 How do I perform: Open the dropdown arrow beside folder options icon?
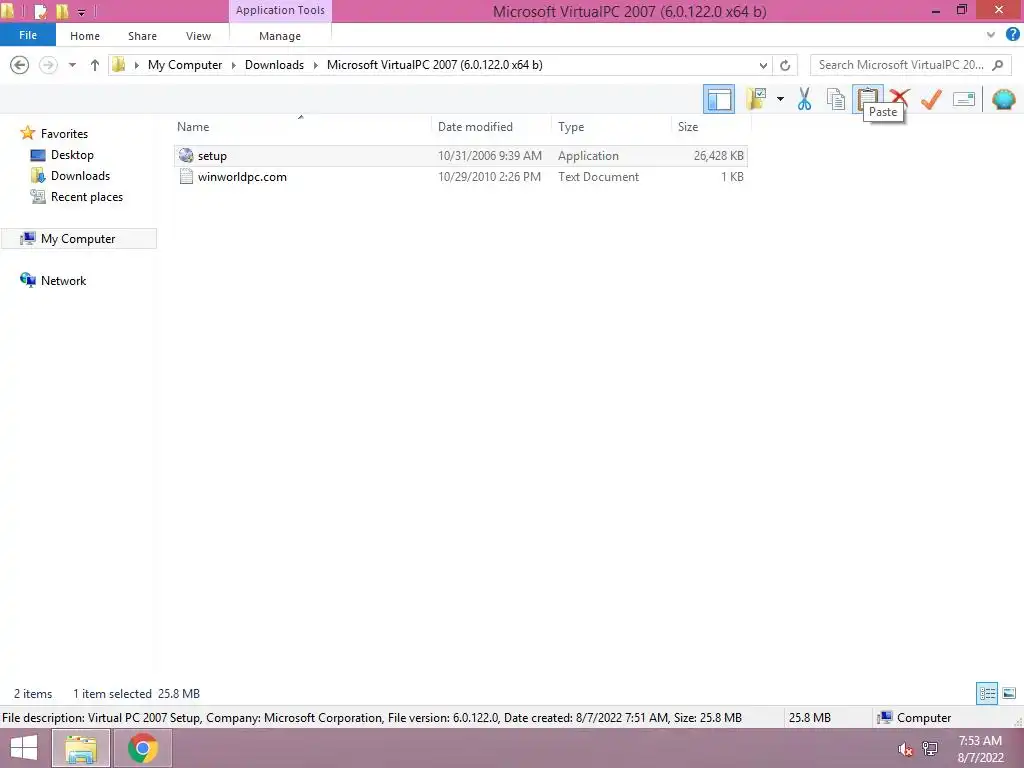coord(780,99)
